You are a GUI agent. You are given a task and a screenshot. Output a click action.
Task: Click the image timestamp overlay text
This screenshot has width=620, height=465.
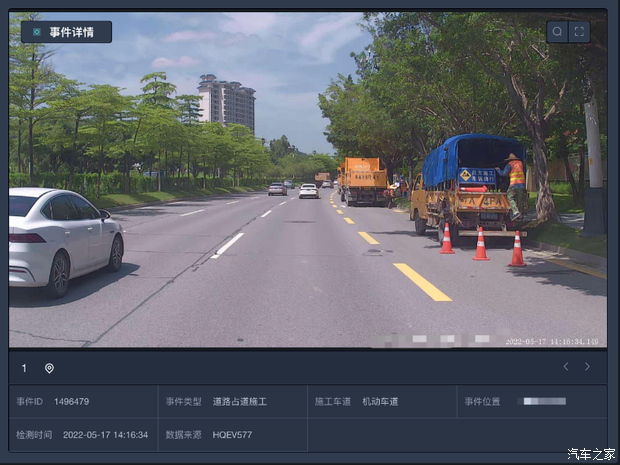pyautogui.click(x=552, y=342)
